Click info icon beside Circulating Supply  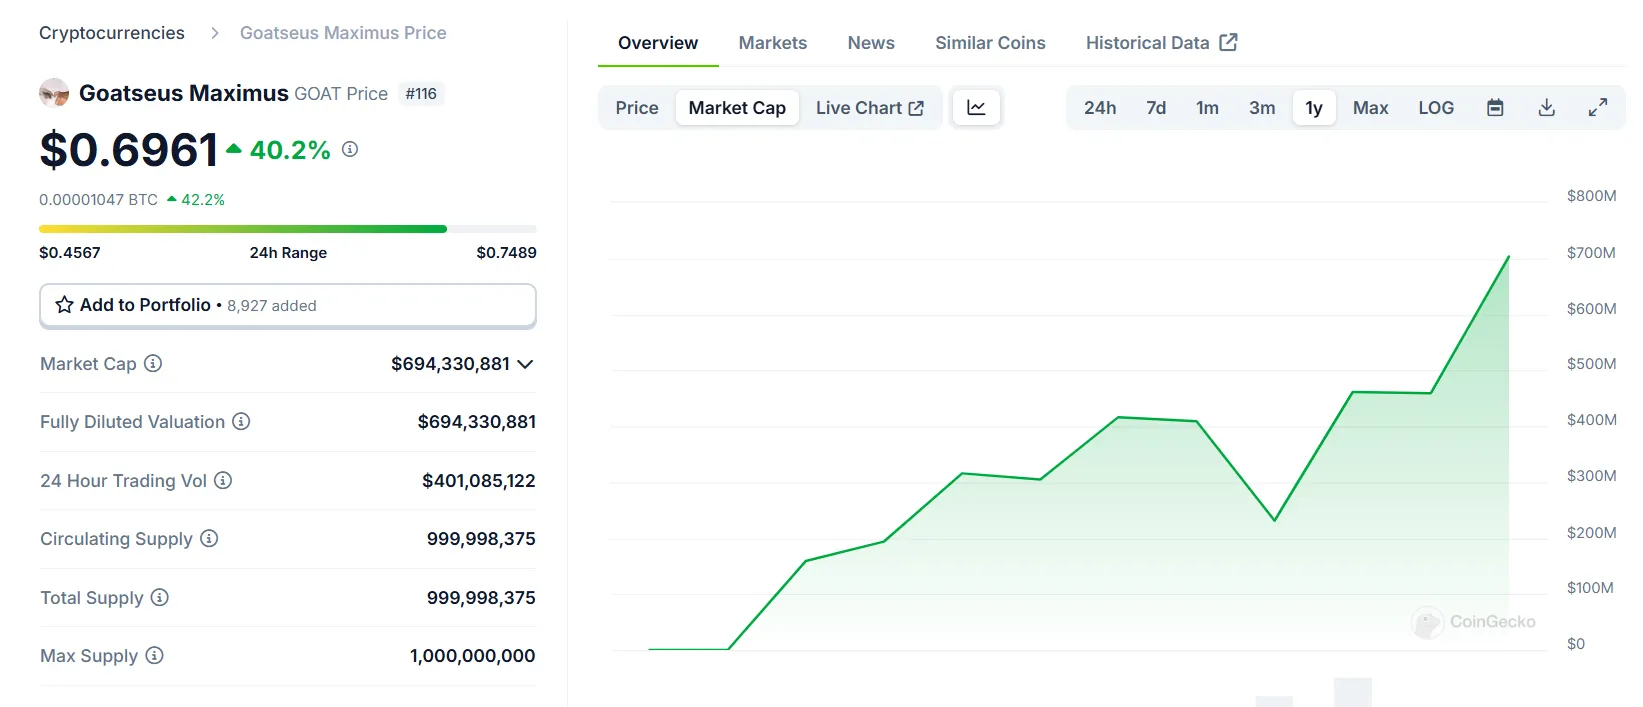pyautogui.click(x=209, y=539)
